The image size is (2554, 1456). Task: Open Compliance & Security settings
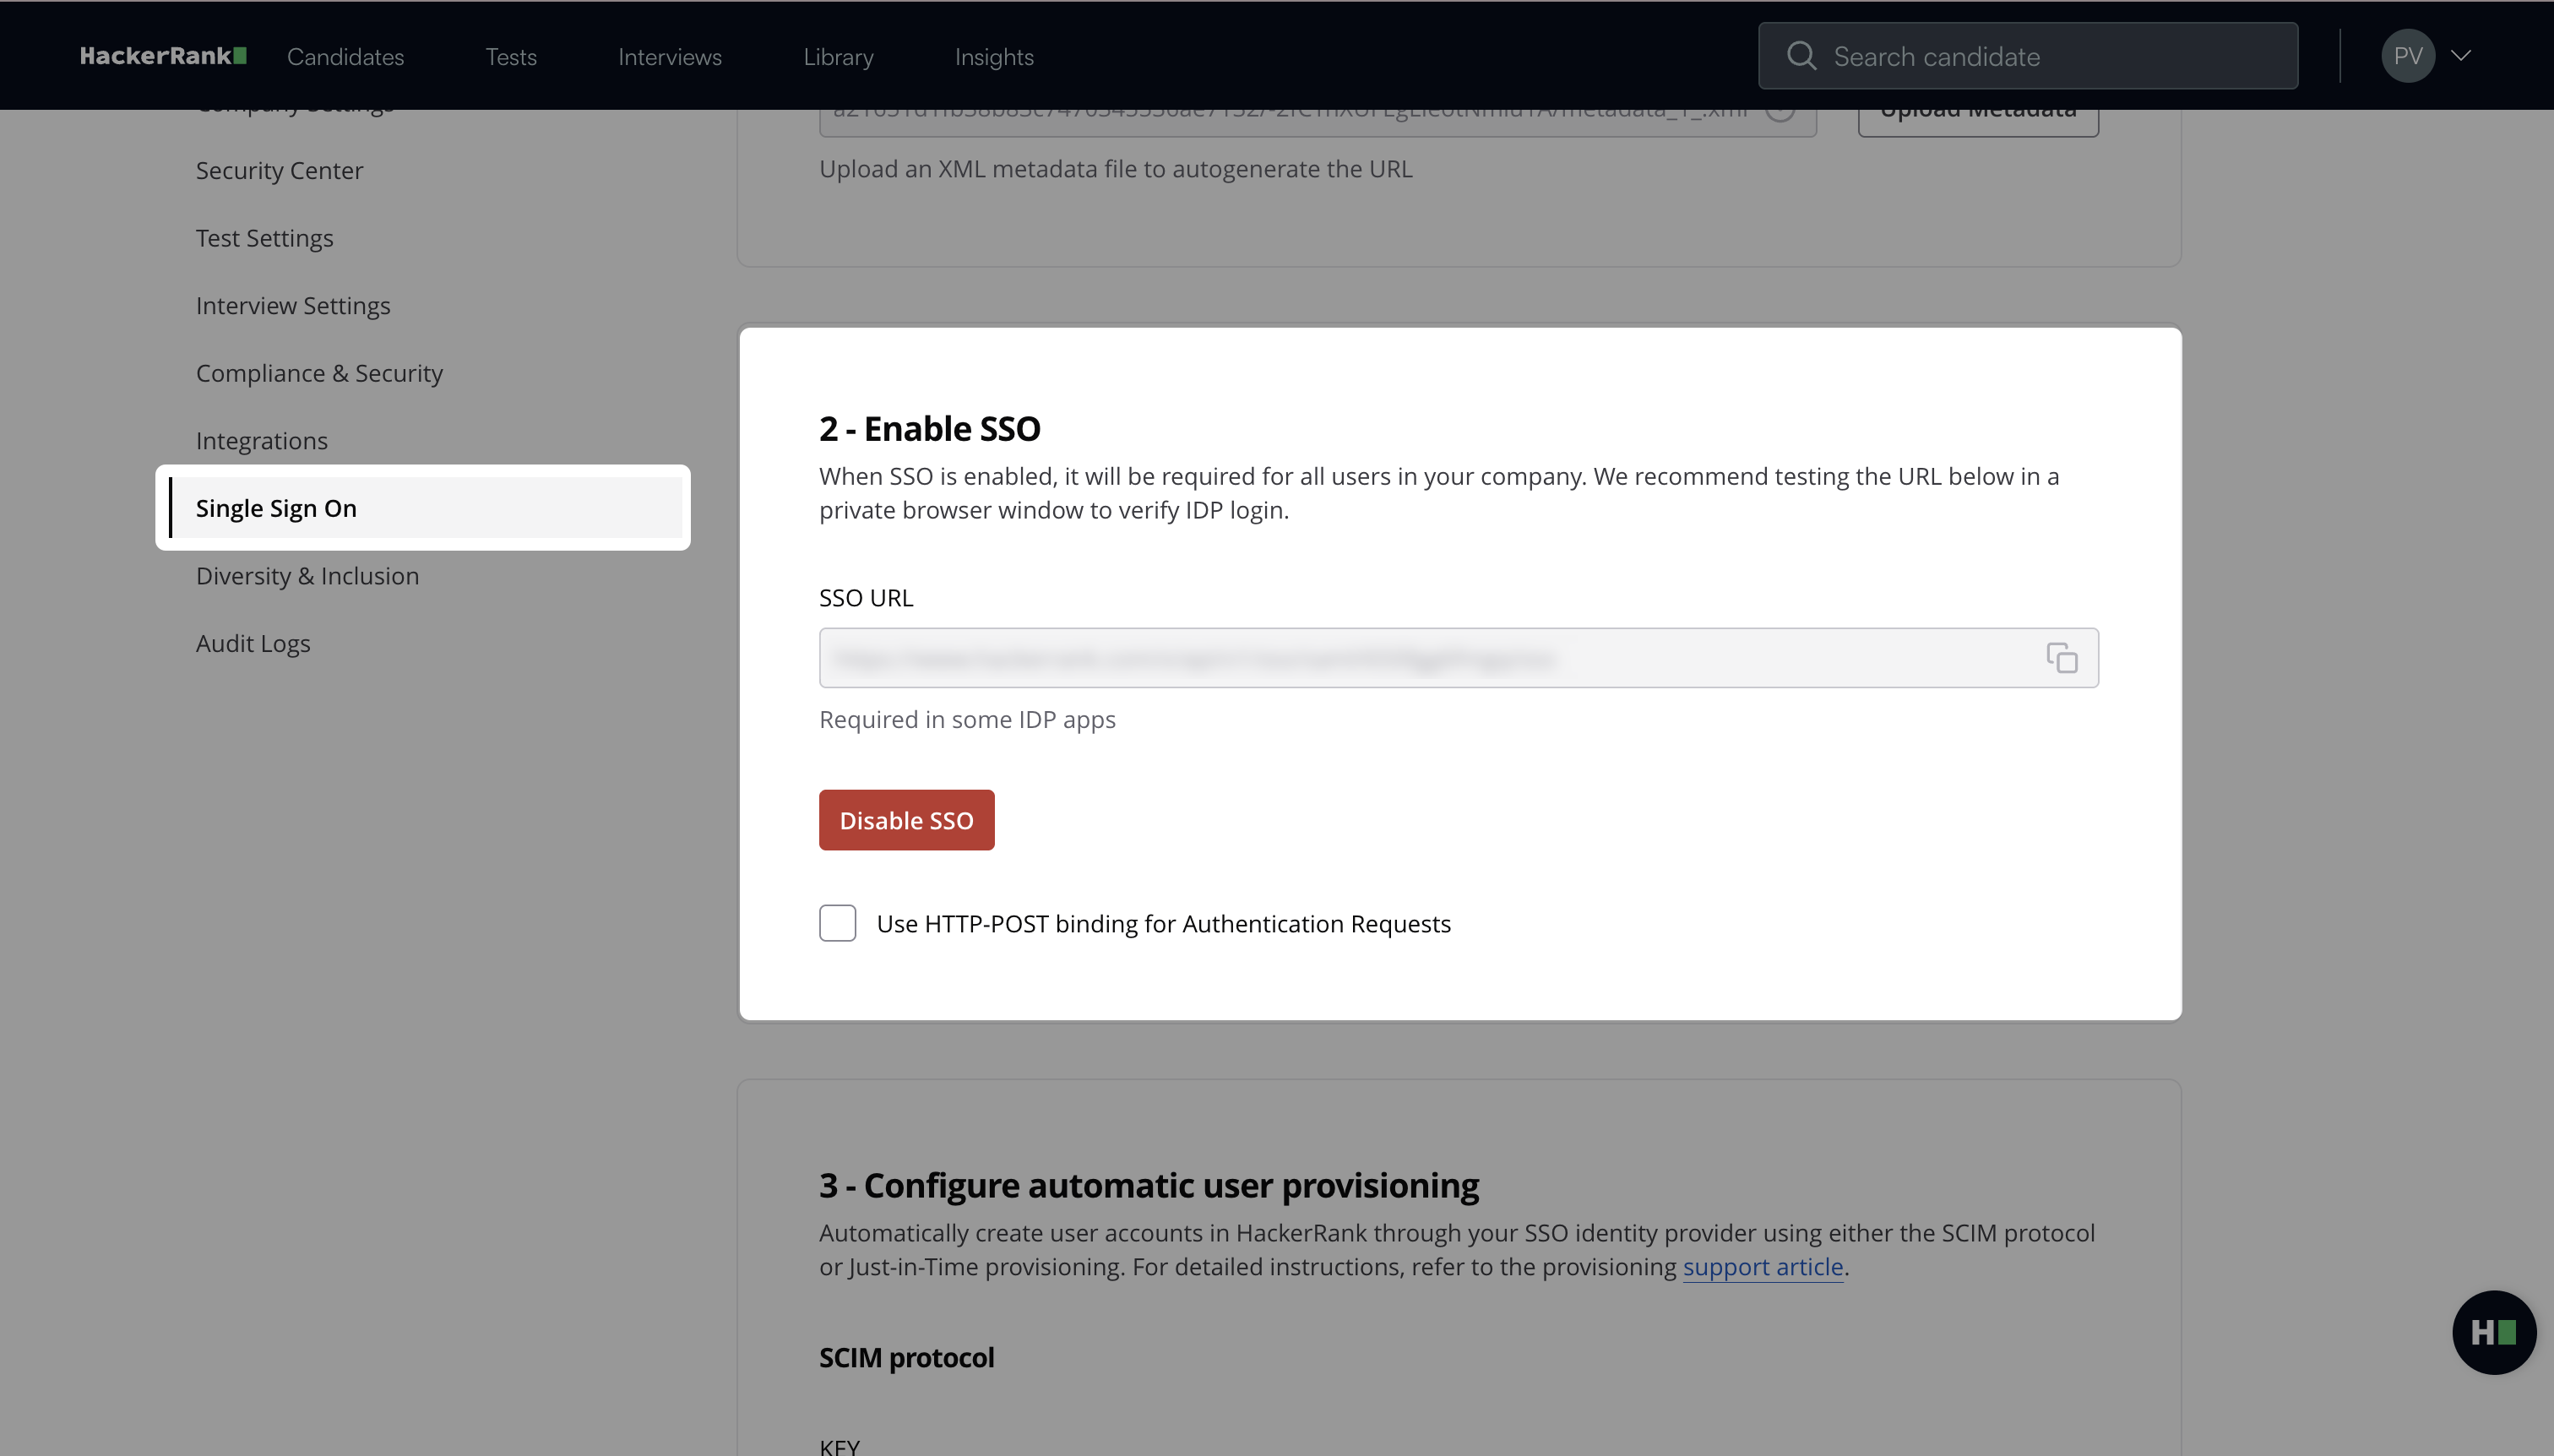click(x=319, y=373)
